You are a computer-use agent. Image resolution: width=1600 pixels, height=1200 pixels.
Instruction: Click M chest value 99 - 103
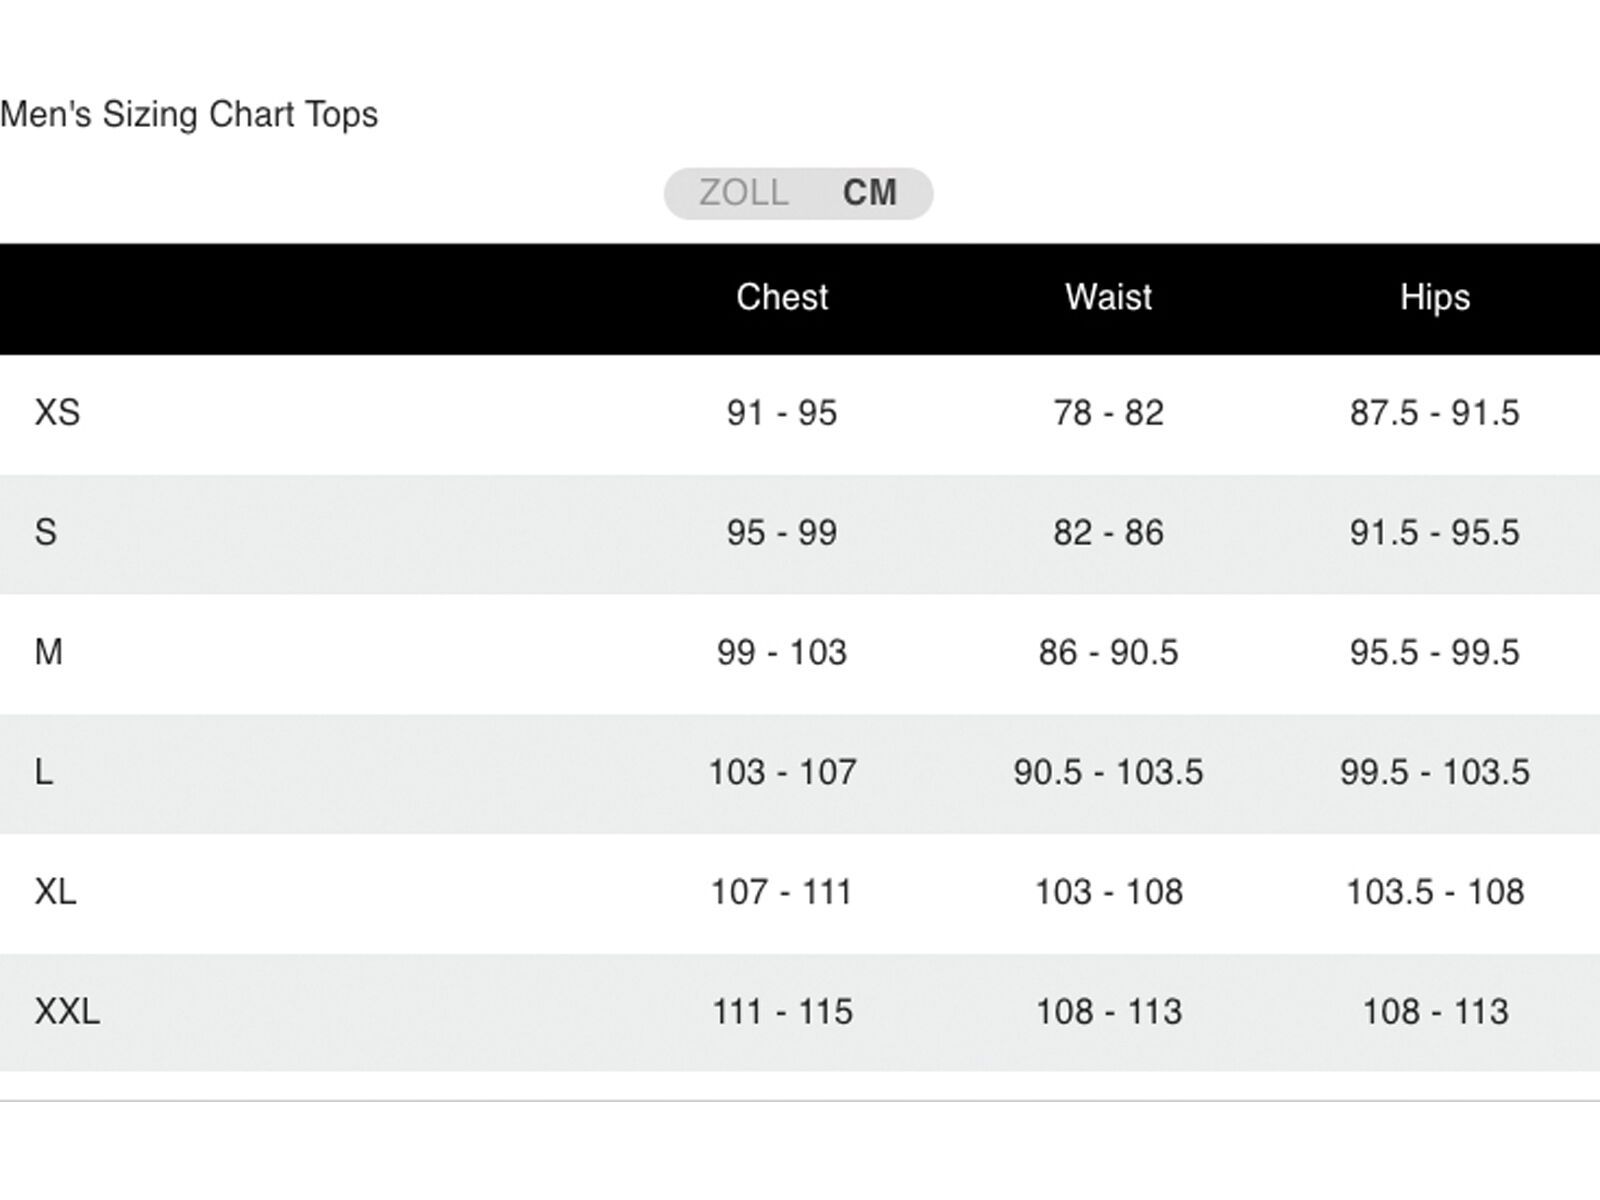[782, 652]
